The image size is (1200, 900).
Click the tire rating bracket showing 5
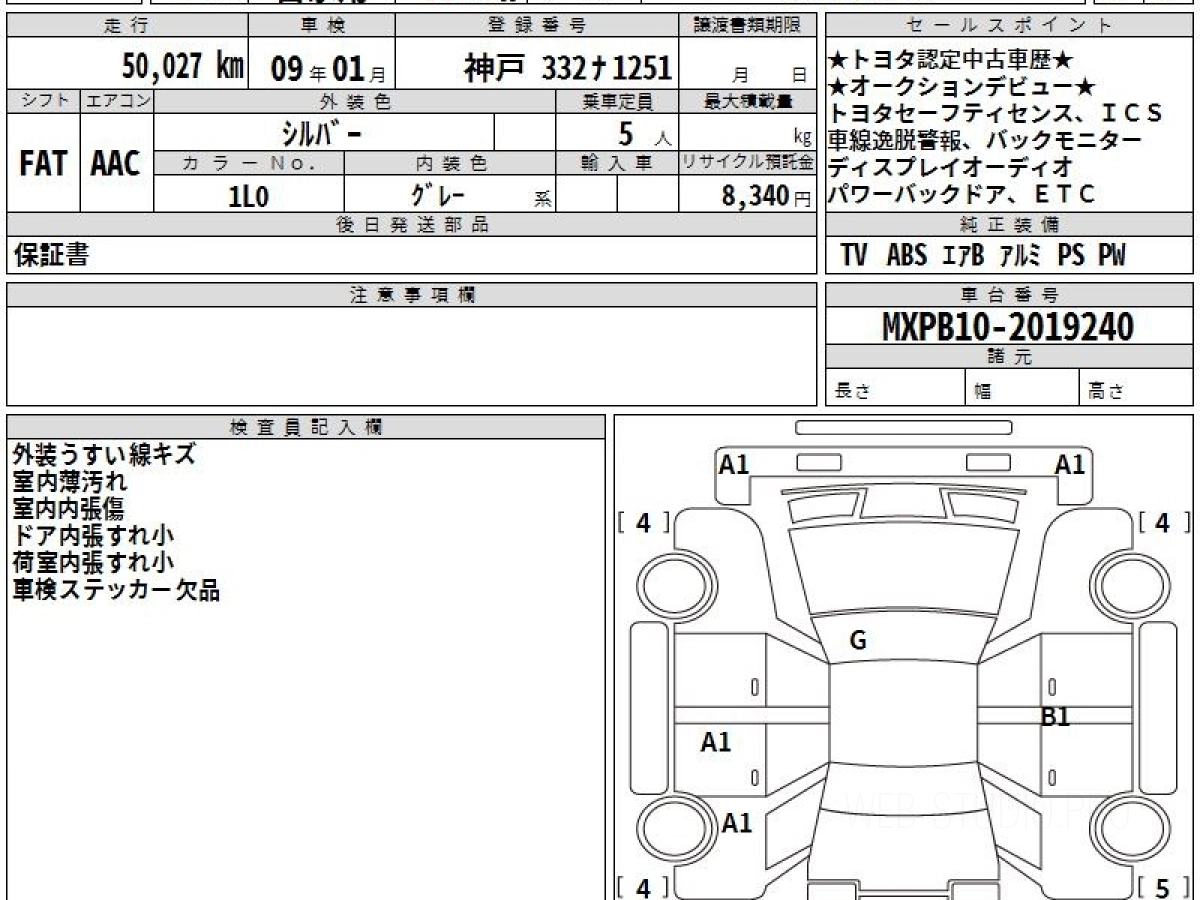coord(1163,887)
